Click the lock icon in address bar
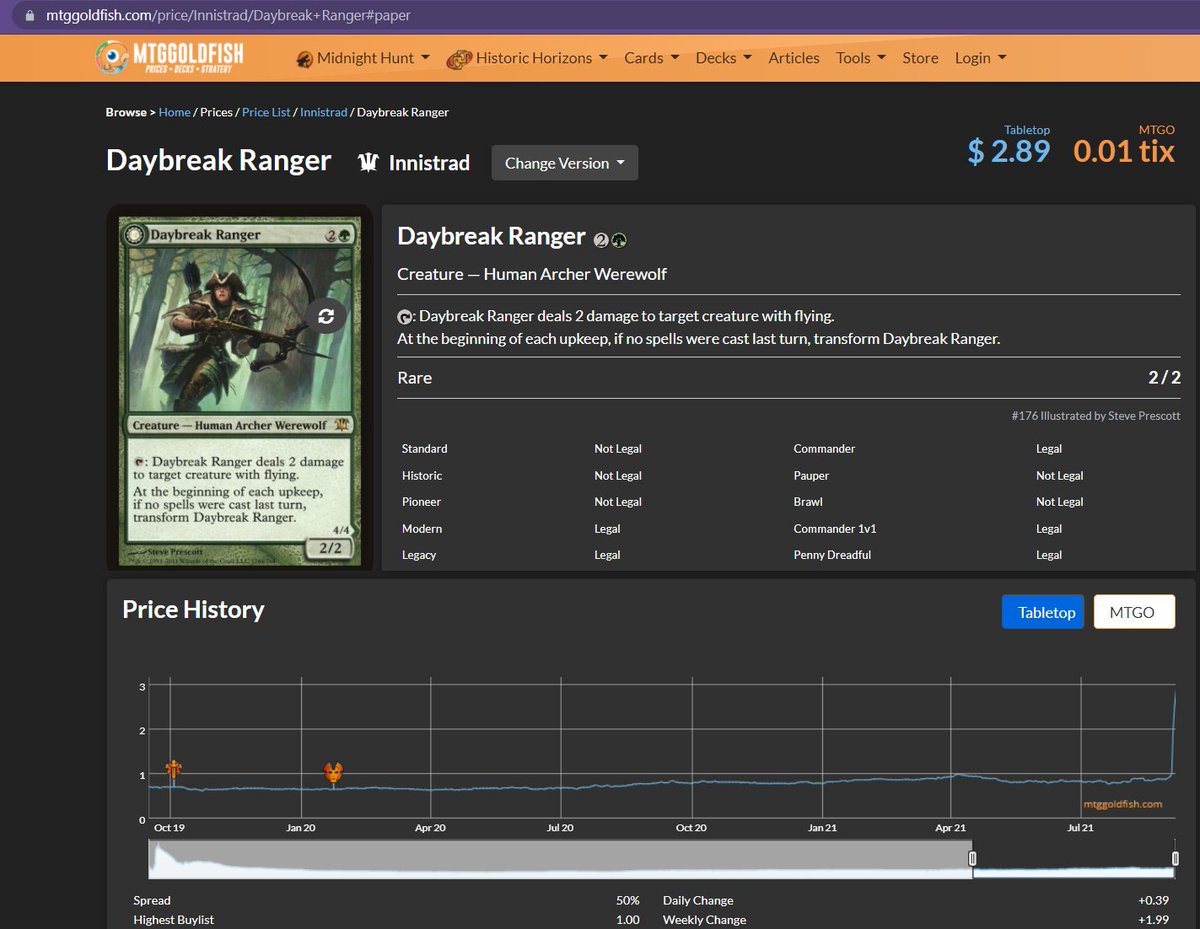 pyautogui.click(x=28, y=16)
